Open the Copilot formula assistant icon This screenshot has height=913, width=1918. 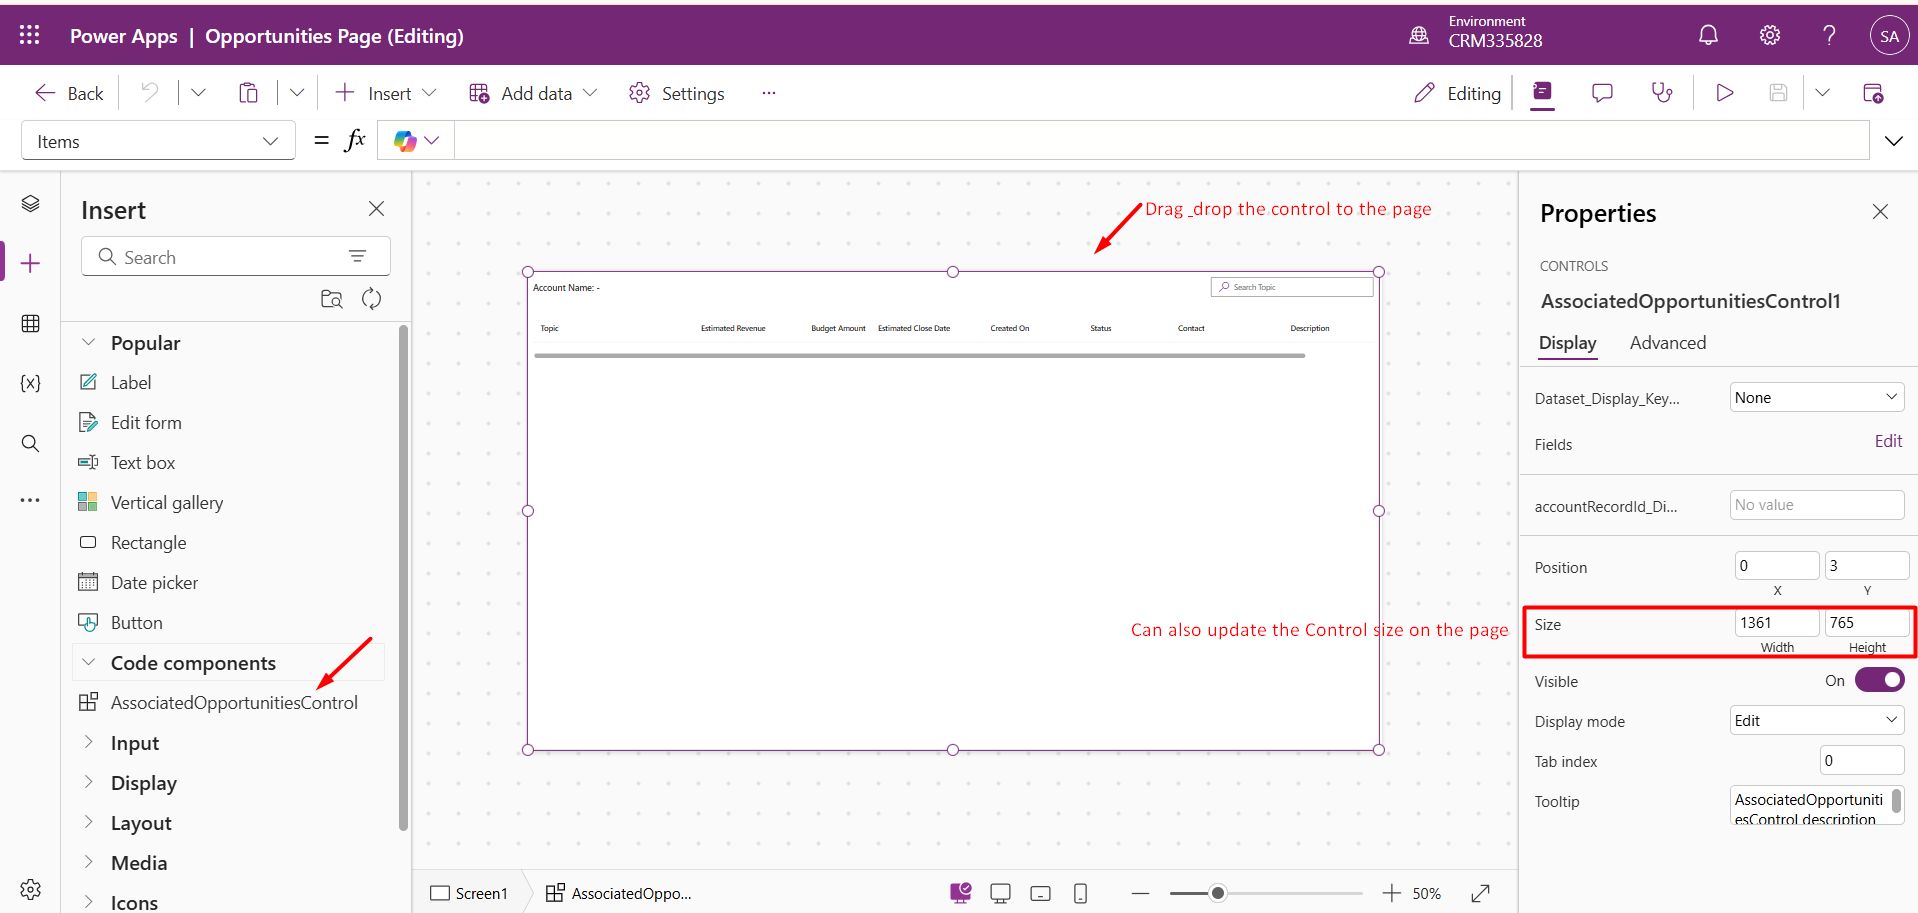click(415, 141)
